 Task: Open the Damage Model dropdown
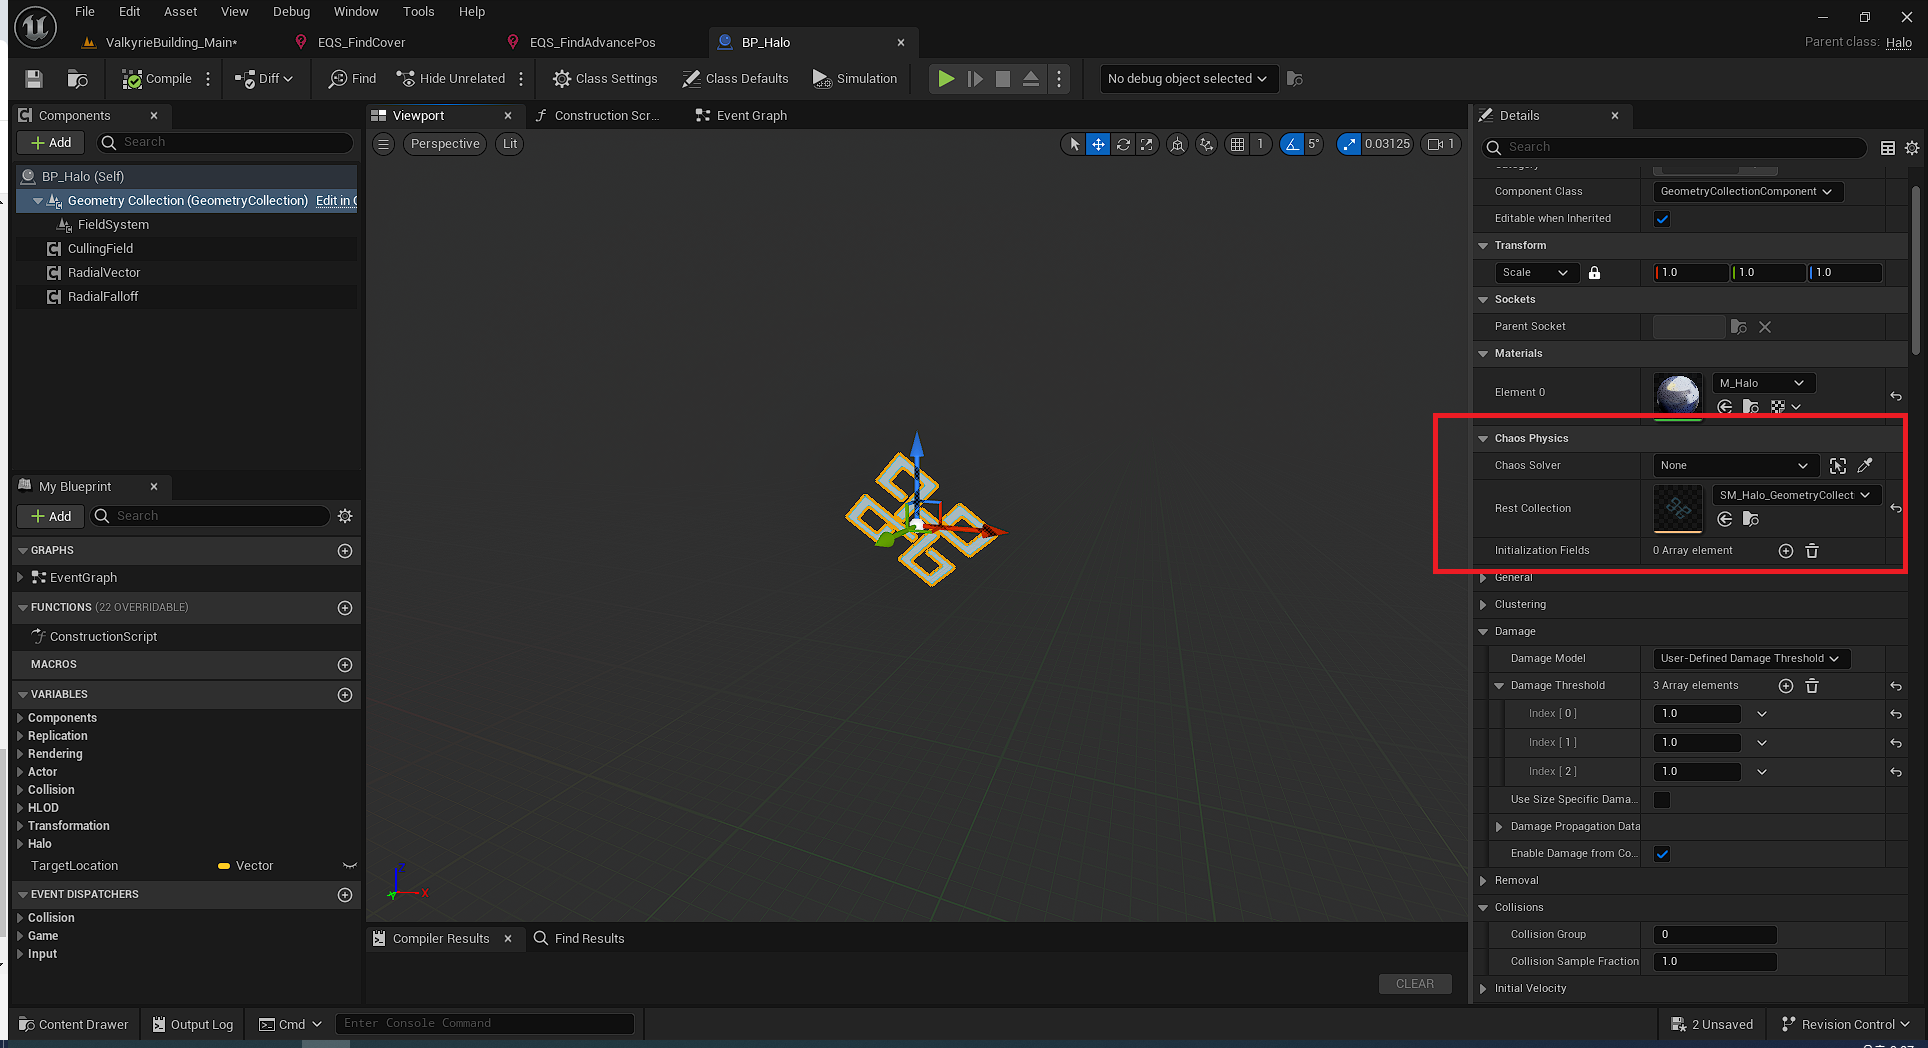(1750, 659)
